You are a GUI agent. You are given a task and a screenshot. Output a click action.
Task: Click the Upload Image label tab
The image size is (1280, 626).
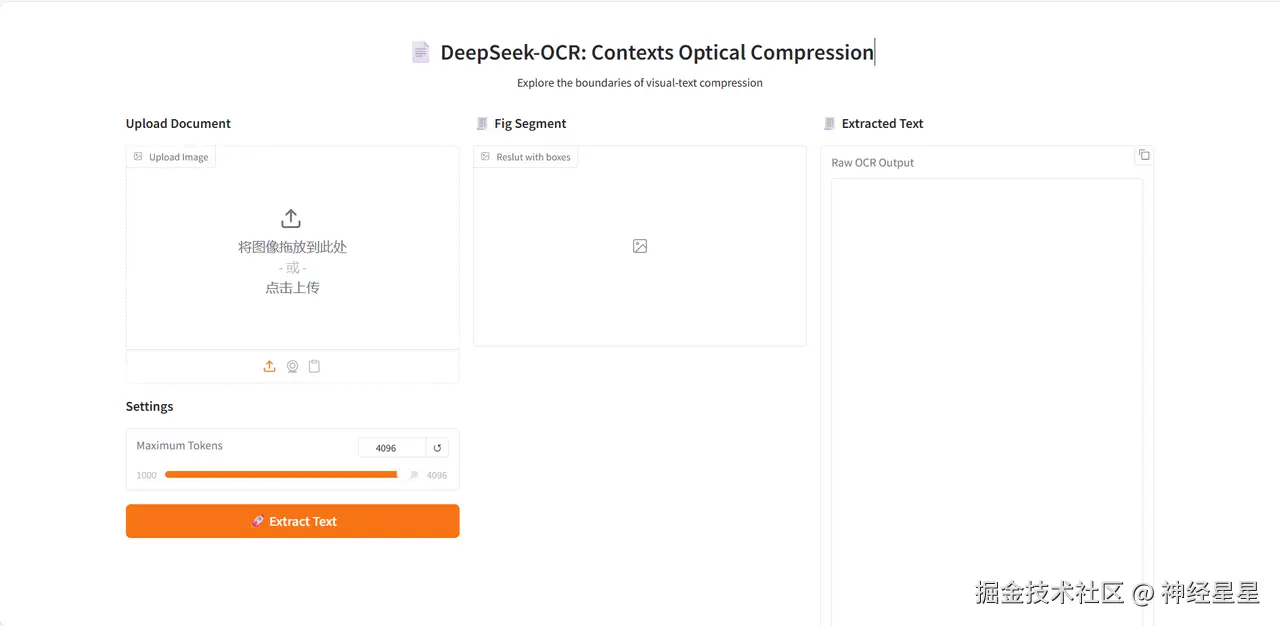(x=171, y=157)
